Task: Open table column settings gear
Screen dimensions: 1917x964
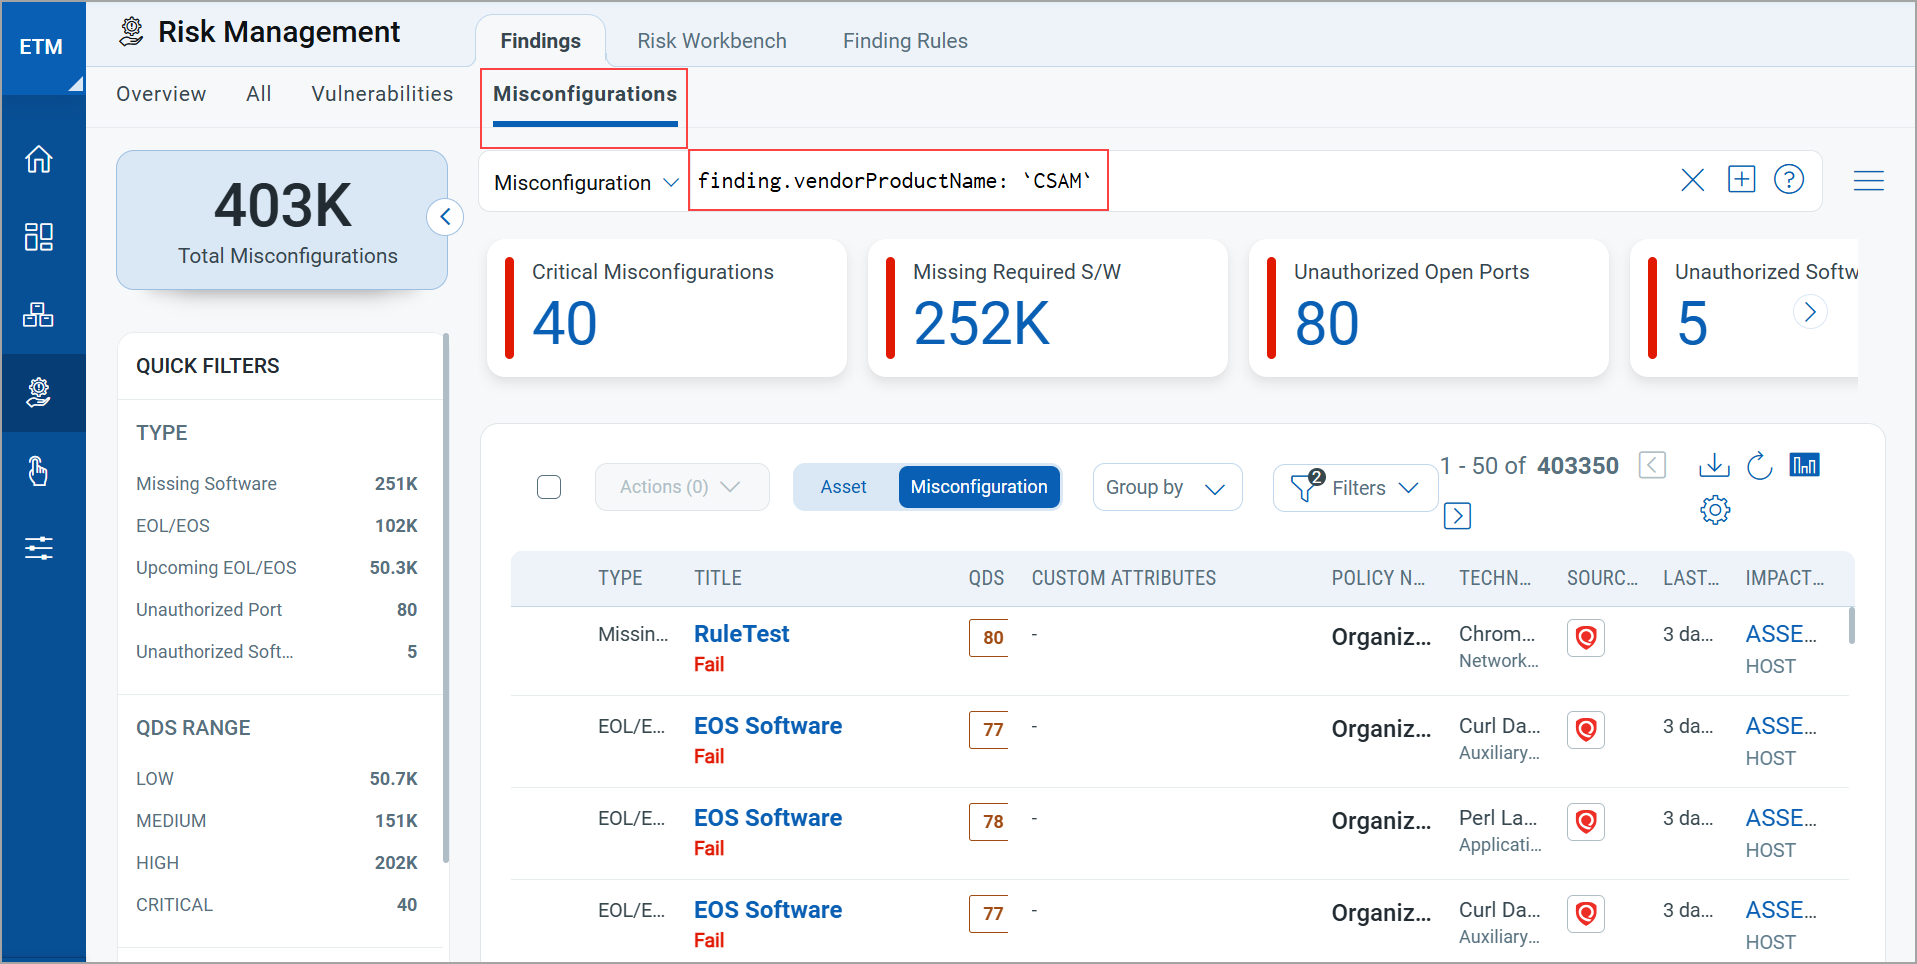Action: pos(1715,510)
